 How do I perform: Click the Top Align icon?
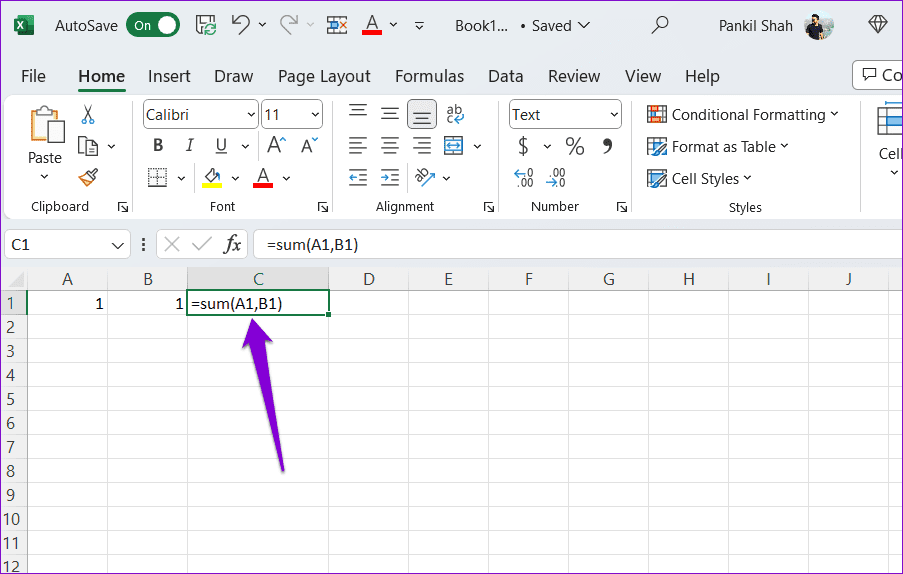pos(358,111)
